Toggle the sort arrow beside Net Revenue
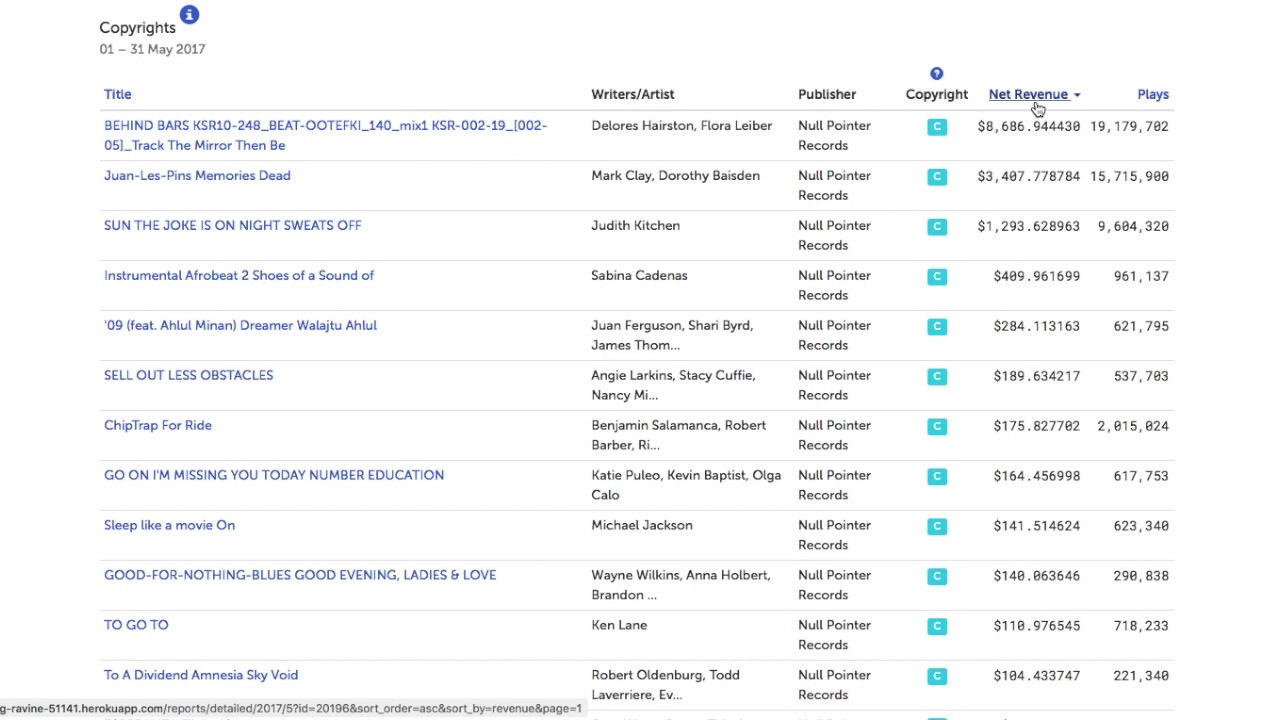 pyautogui.click(x=1077, y=95)
